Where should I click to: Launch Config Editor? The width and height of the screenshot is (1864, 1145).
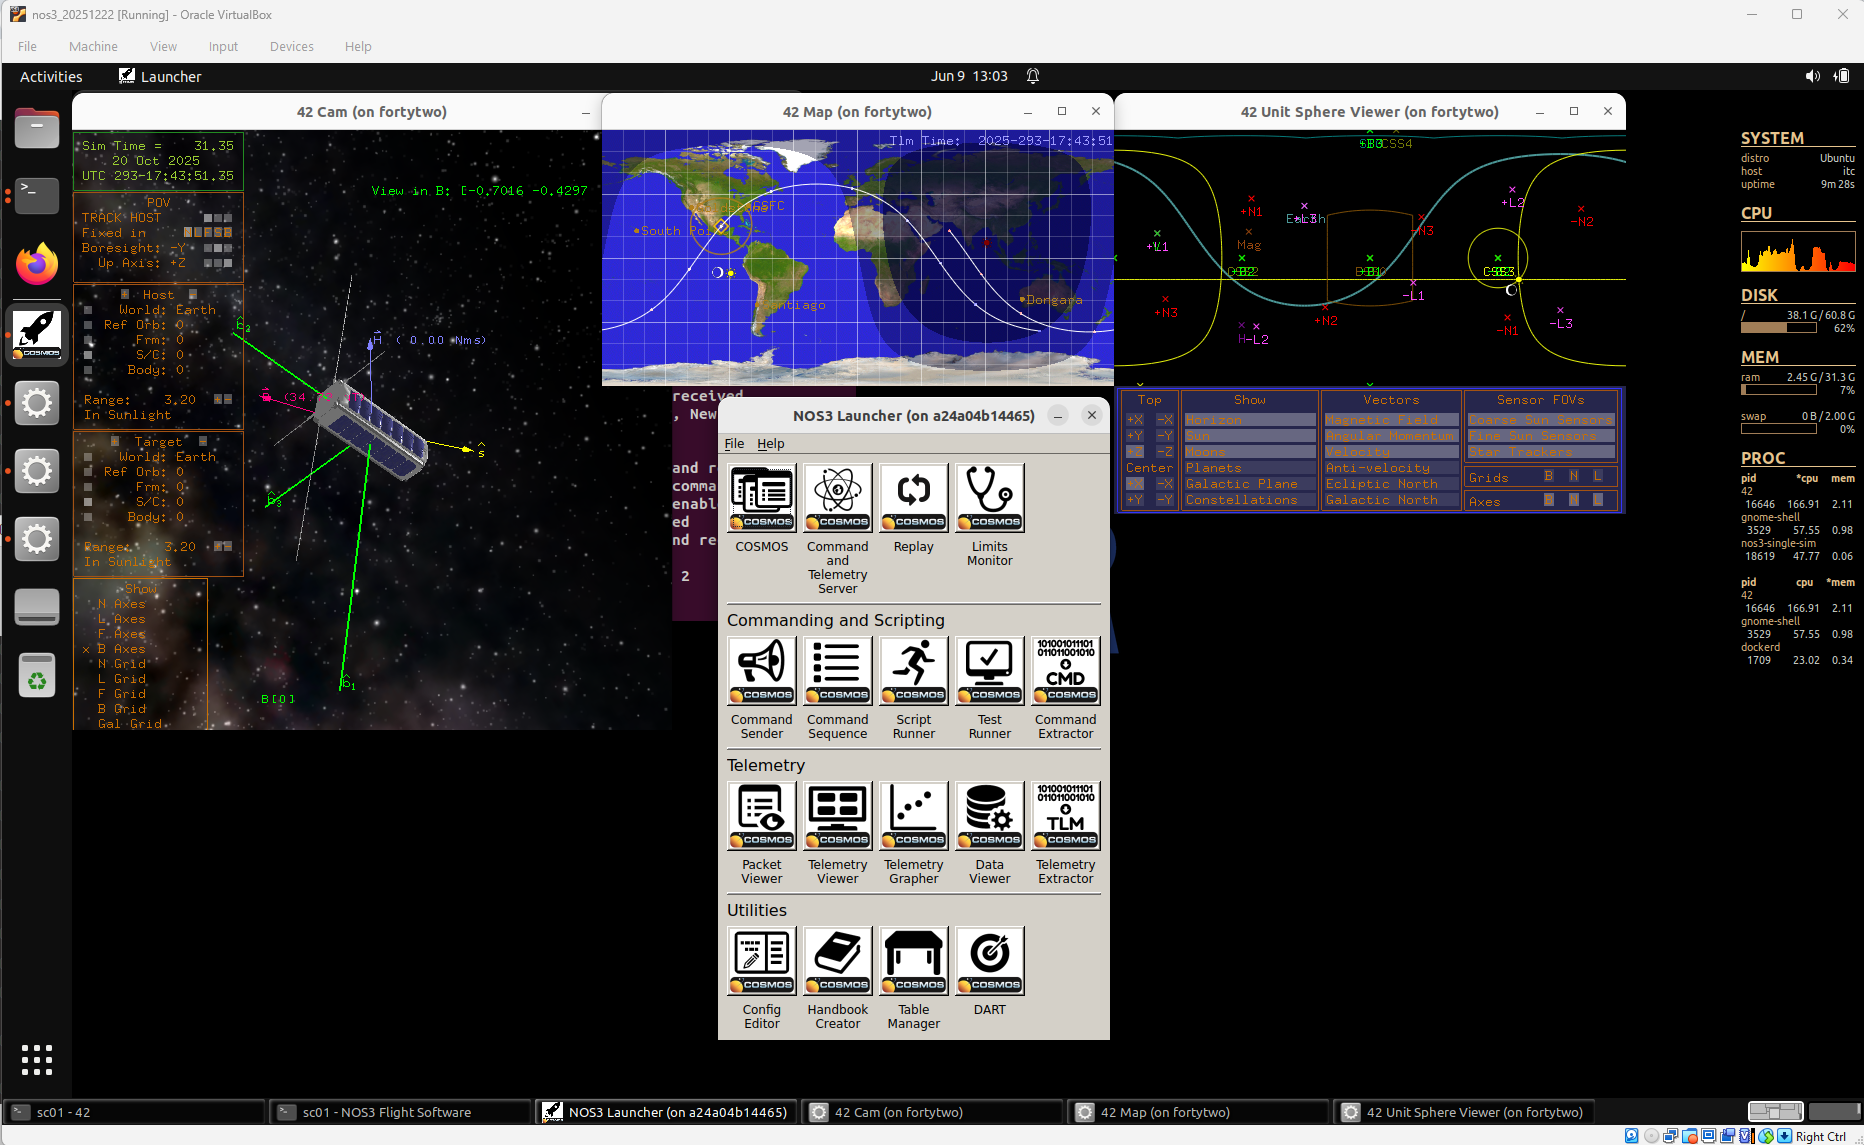(x=762, y=960)
